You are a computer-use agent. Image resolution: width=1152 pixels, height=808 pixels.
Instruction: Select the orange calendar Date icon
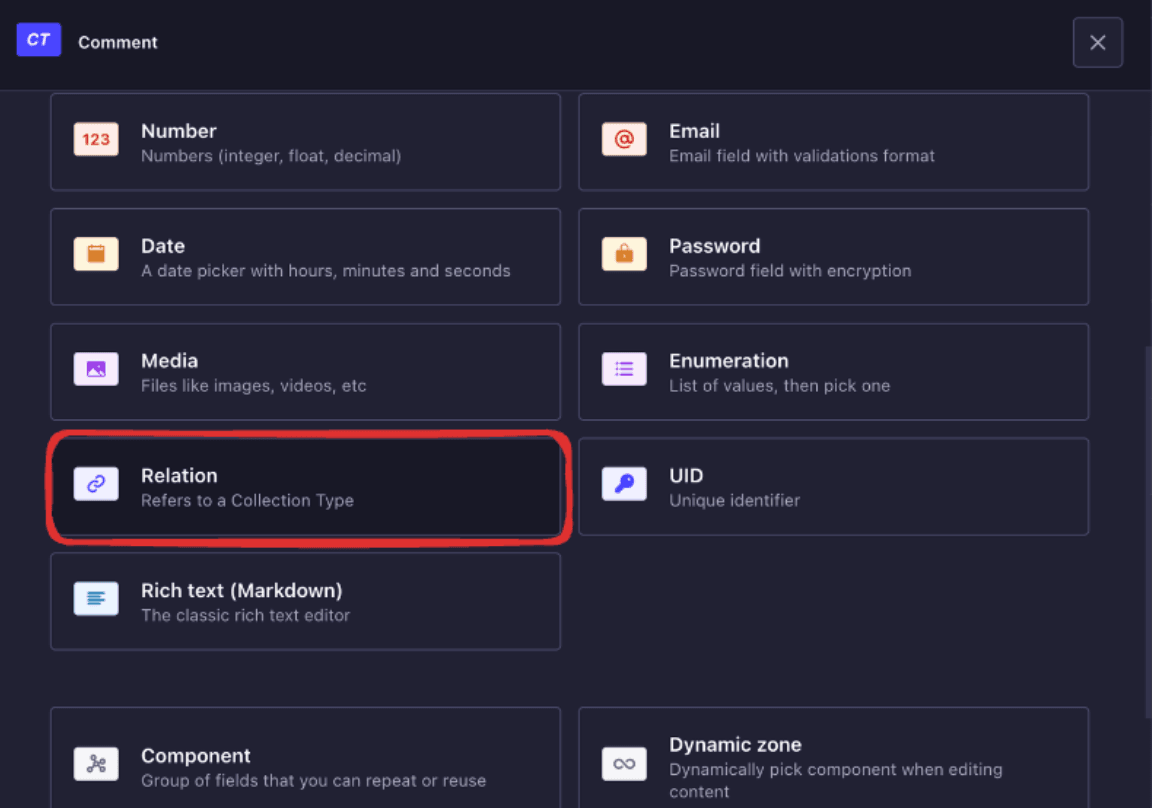(96, 255)
